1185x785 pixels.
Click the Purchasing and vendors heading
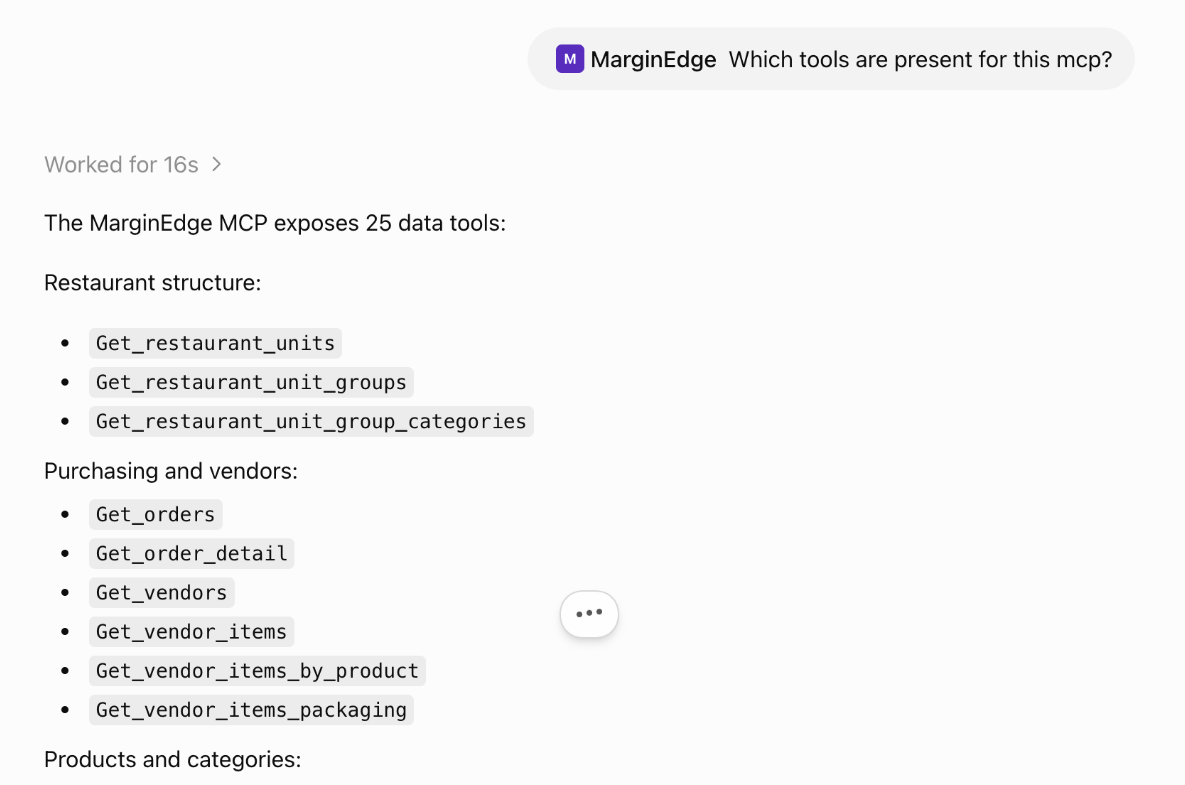tap(171, 471)
